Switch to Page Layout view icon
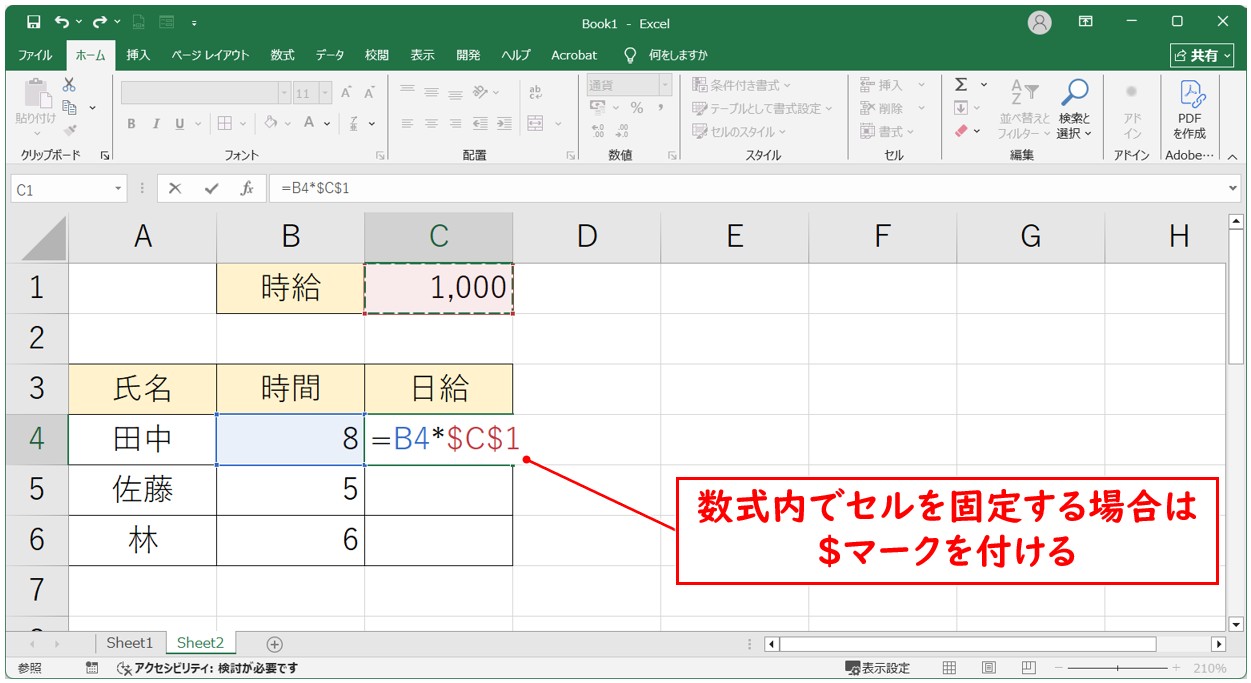Image resolution: width=1251 pixels, height=683 pixels. [x=989, y=668]
